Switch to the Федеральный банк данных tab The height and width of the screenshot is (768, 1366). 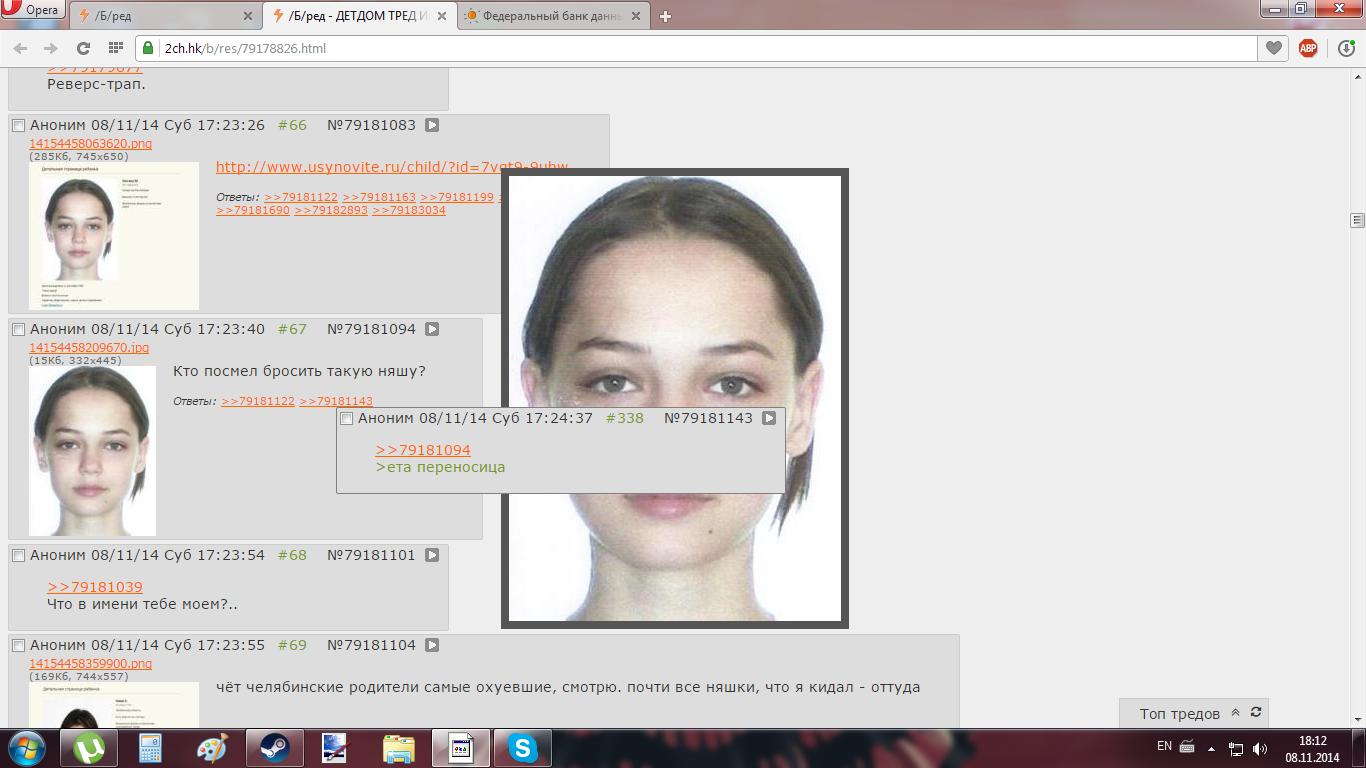(x=551, y=16)
